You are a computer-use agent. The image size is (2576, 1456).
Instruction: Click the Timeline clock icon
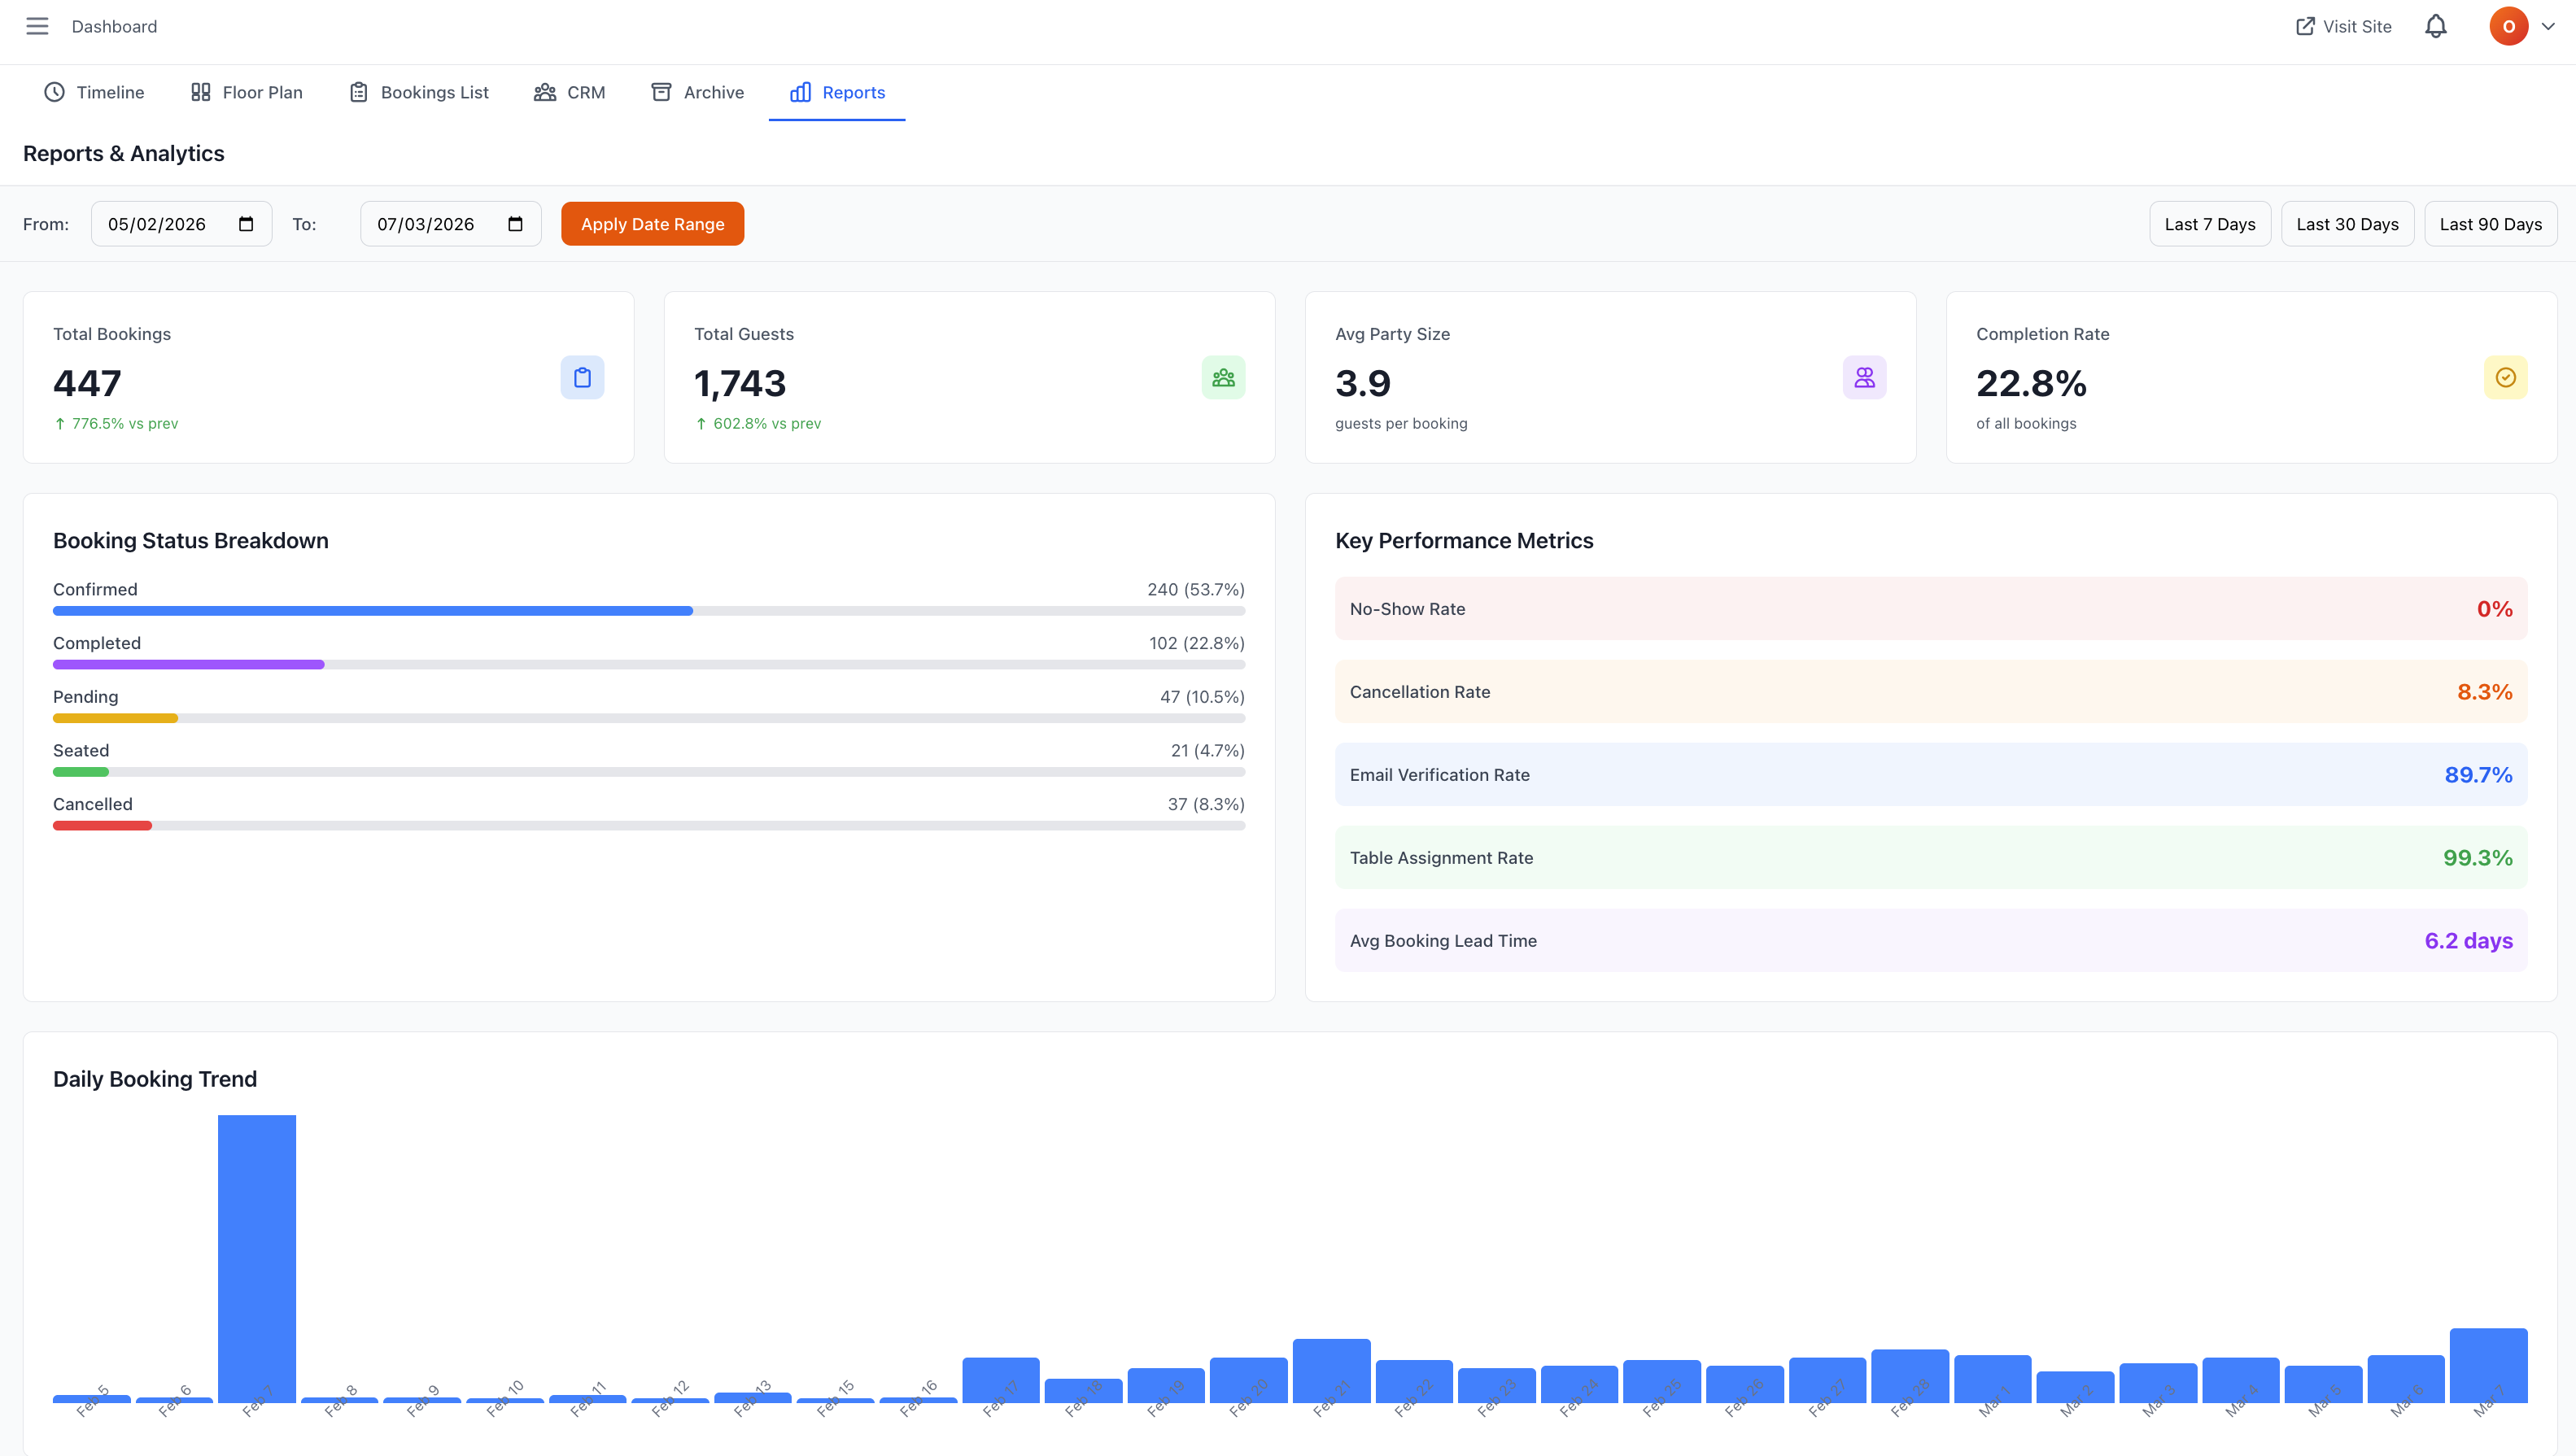tap(54, 92)
